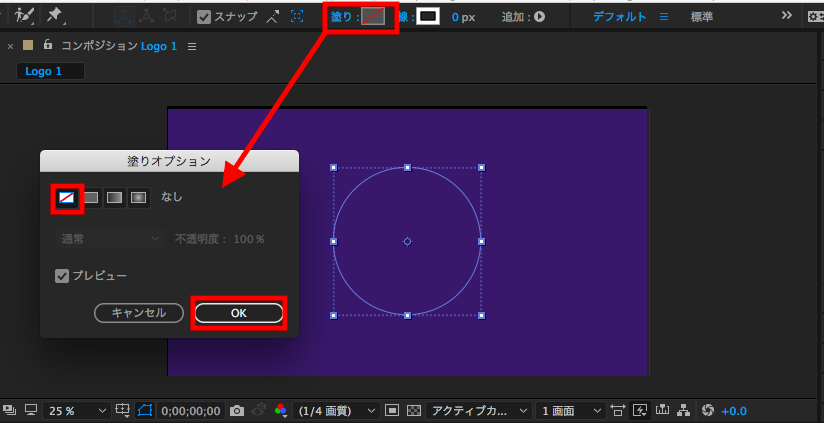The height and width of the screenshot is (423, 824).
Task: Open the composition flowchart icon
Action: [683, 410]
